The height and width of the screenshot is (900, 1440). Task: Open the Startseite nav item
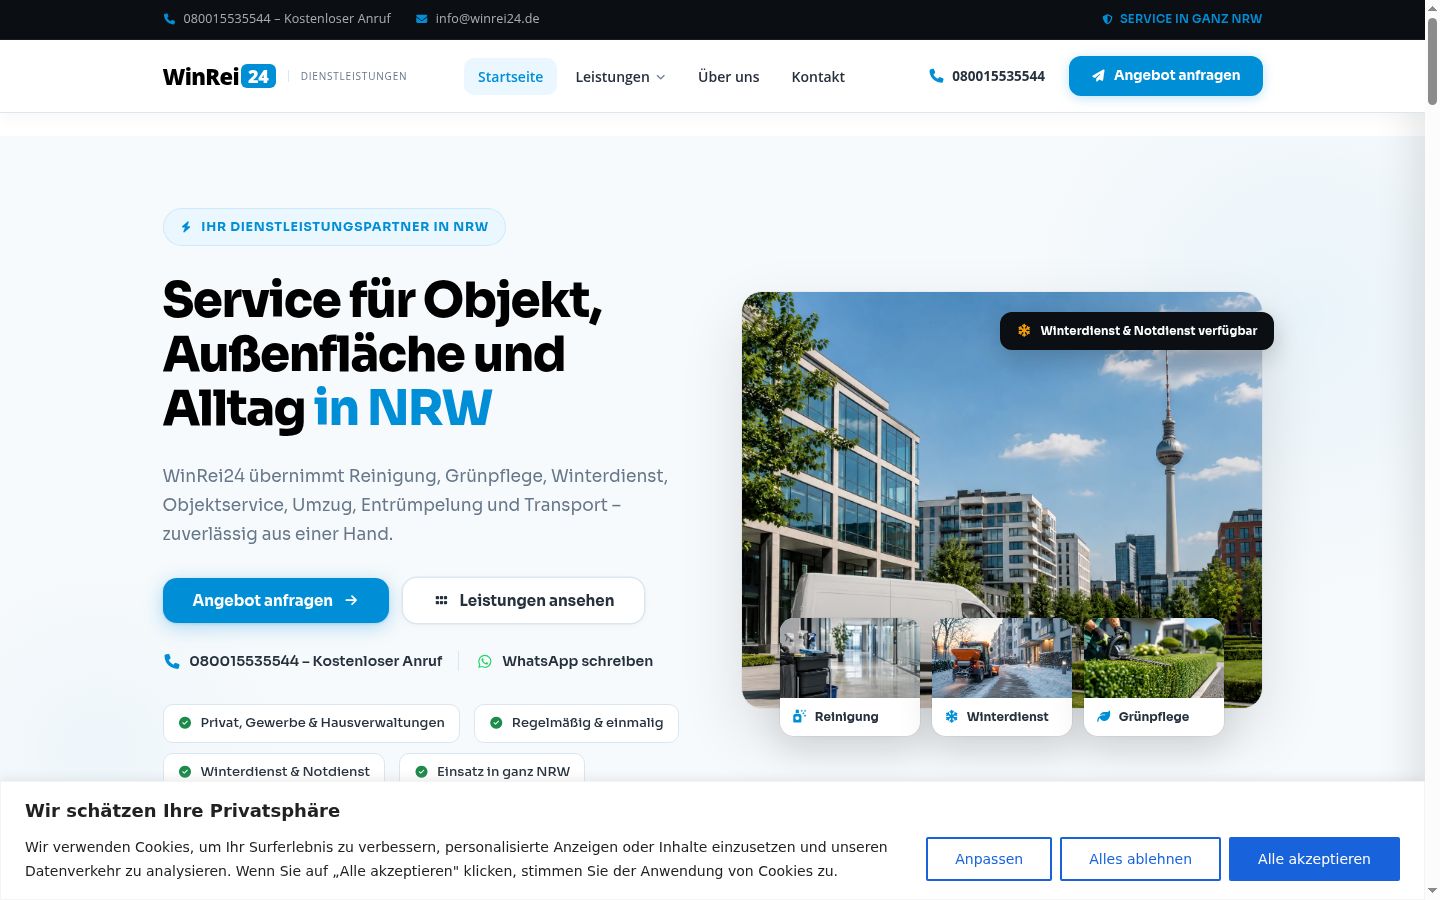coord(510,77)
